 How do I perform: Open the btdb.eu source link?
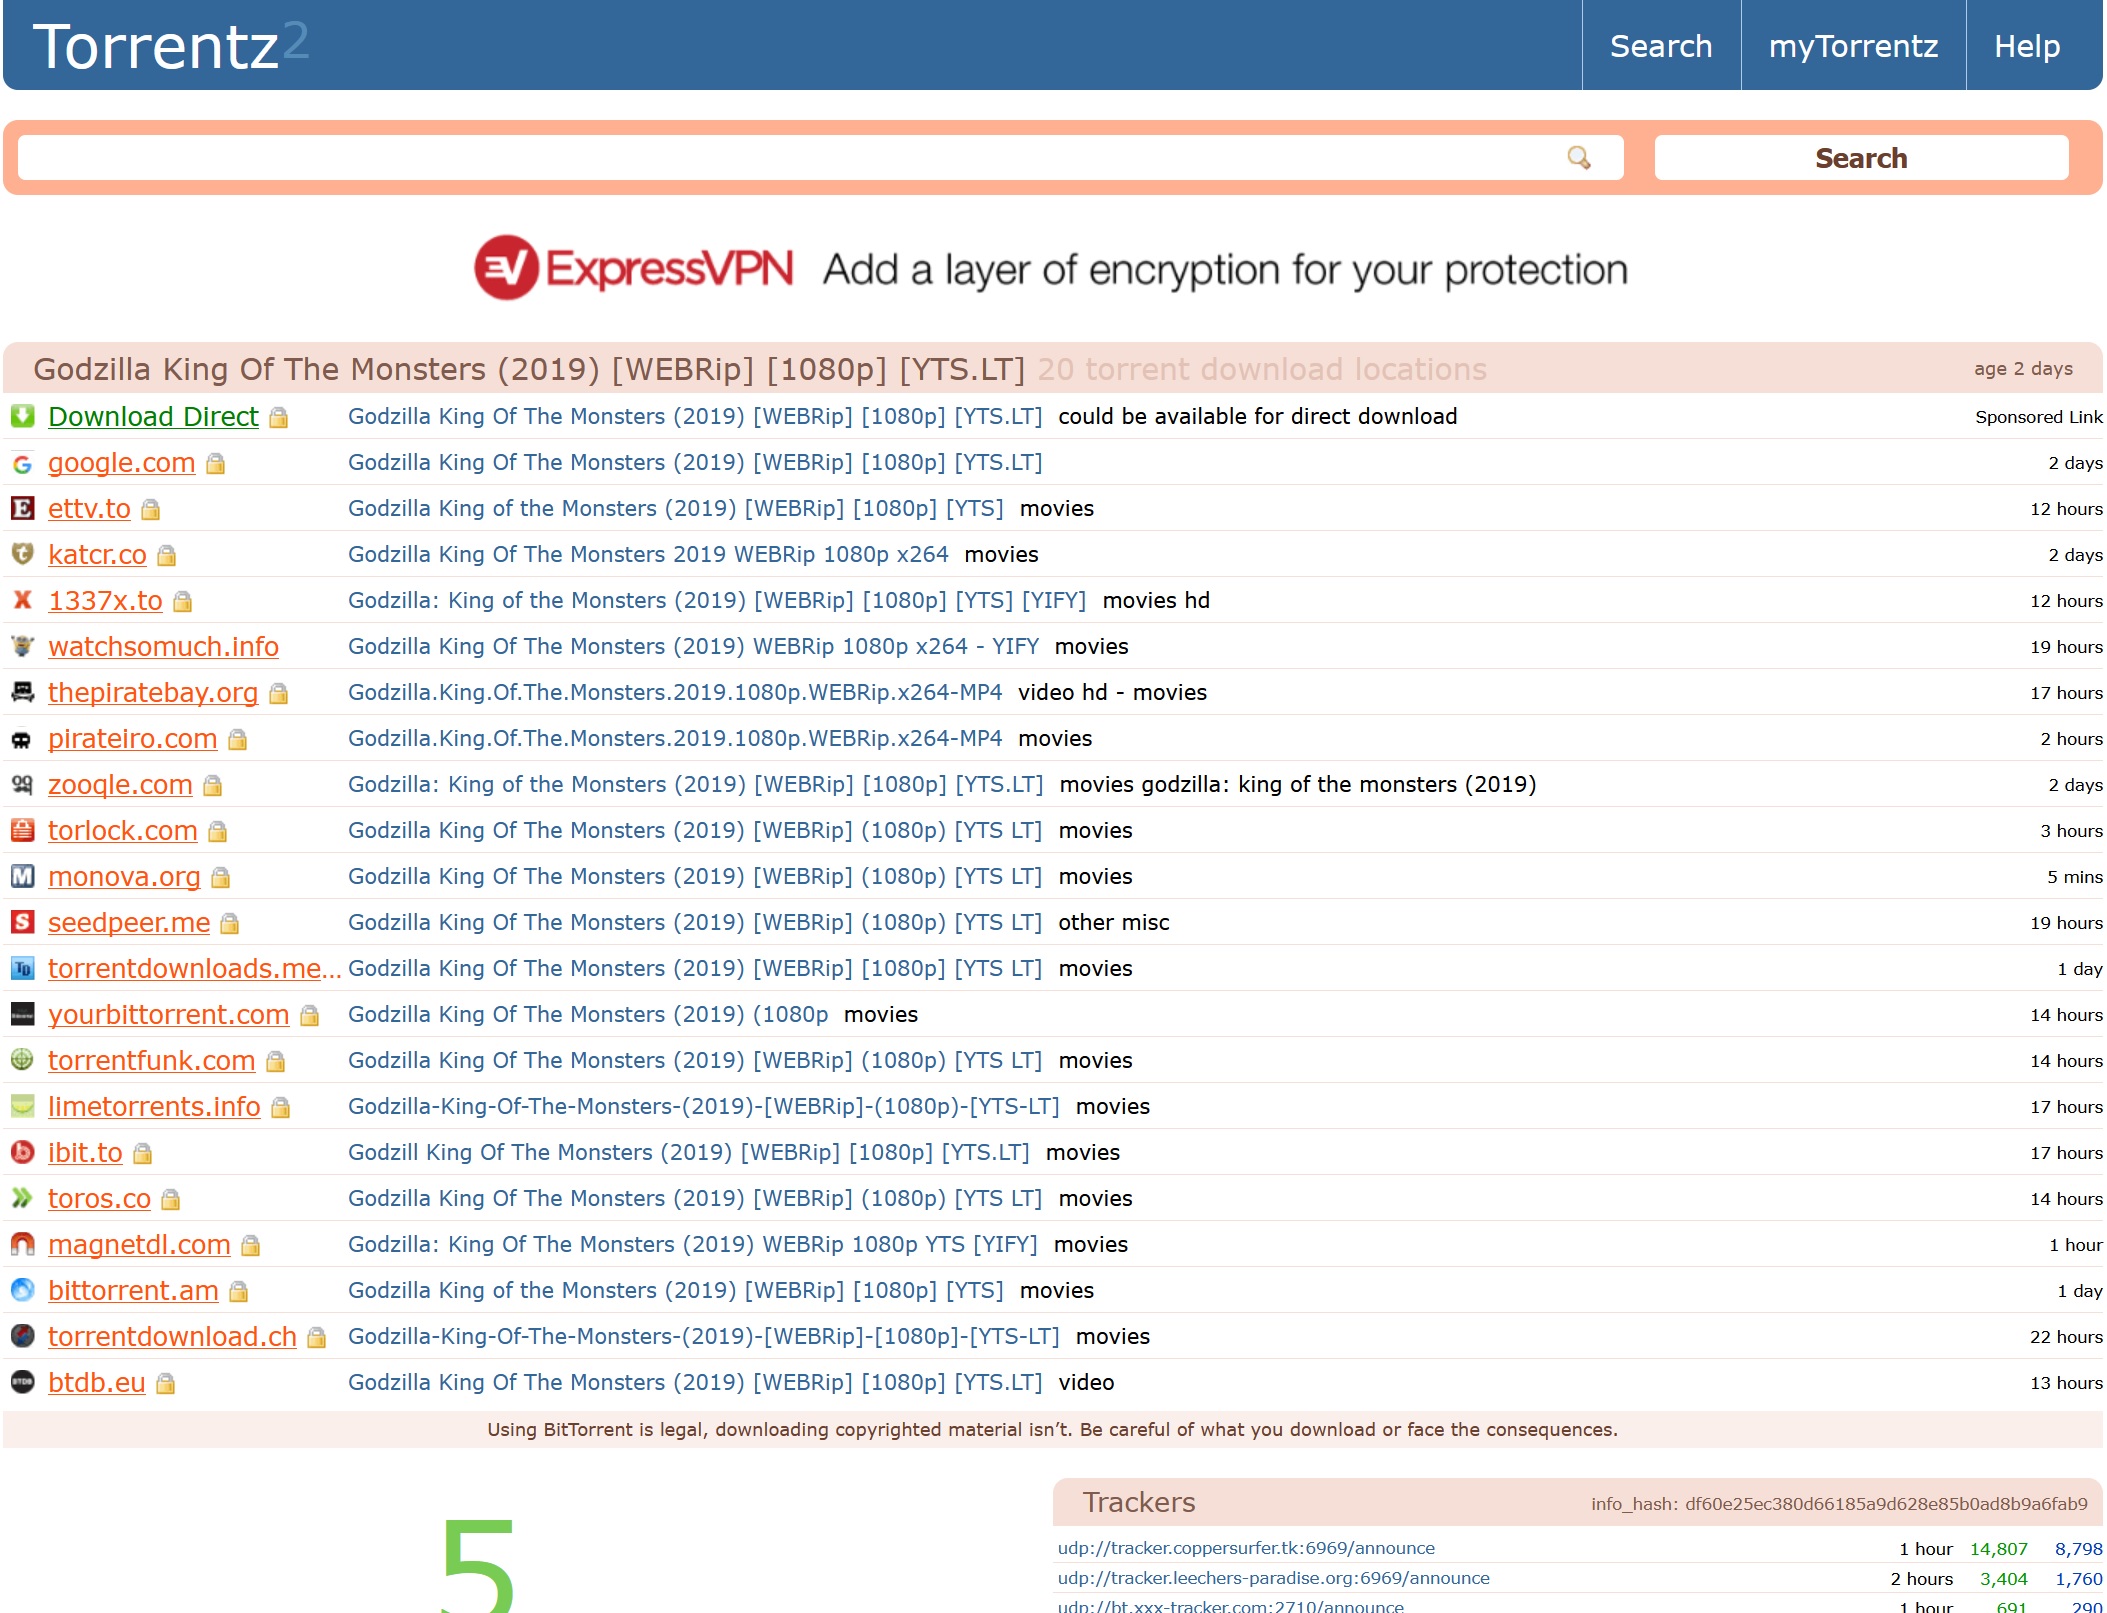96,1382
